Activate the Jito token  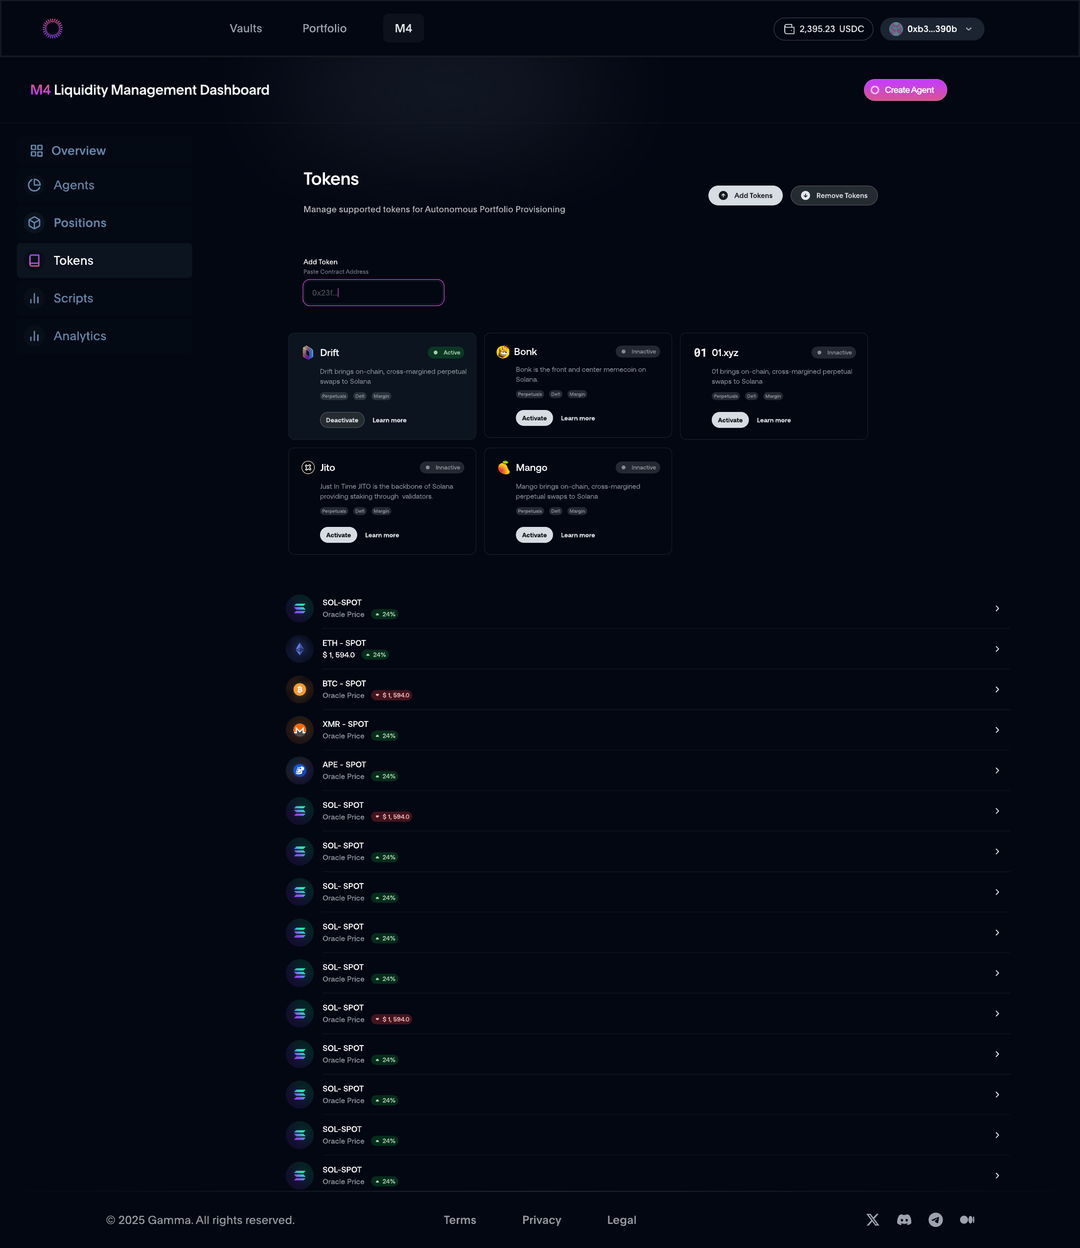coord(338,535)
